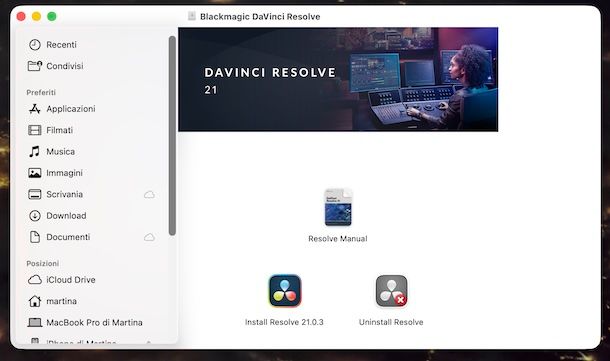Go to Applicazioni folder label
The height and width of the screenshot is (361, 610).
point(71,109)
